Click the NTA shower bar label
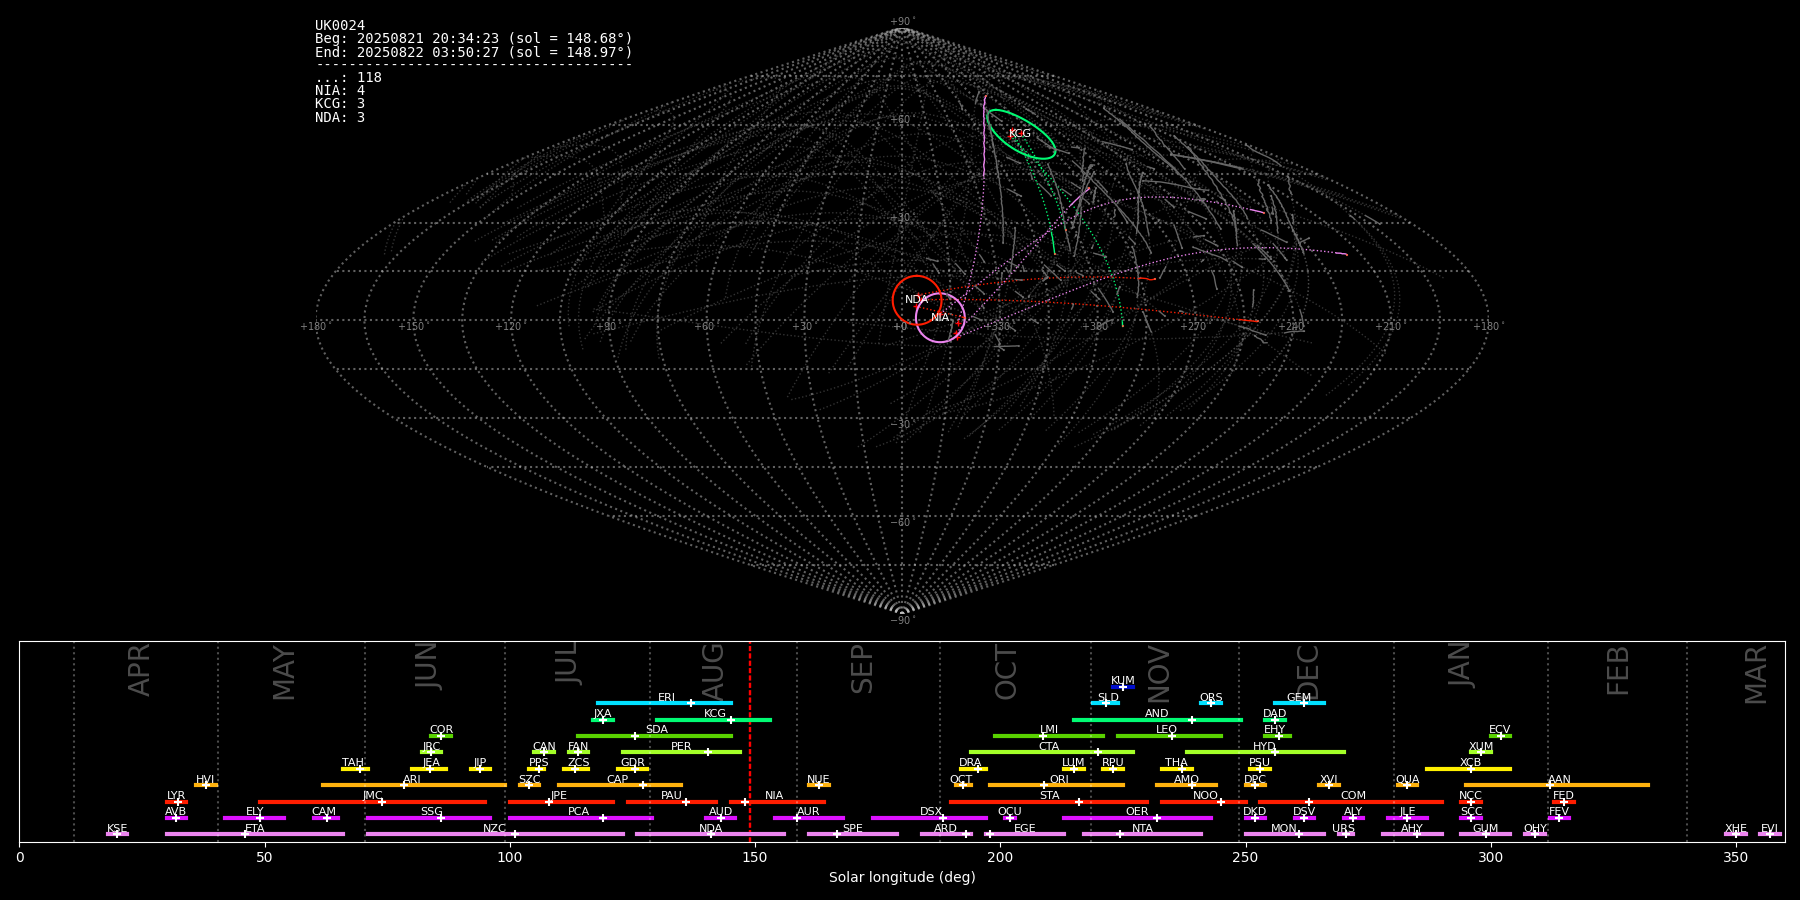The width and height of the screenshot is (1800, 900). point(1142,829)
